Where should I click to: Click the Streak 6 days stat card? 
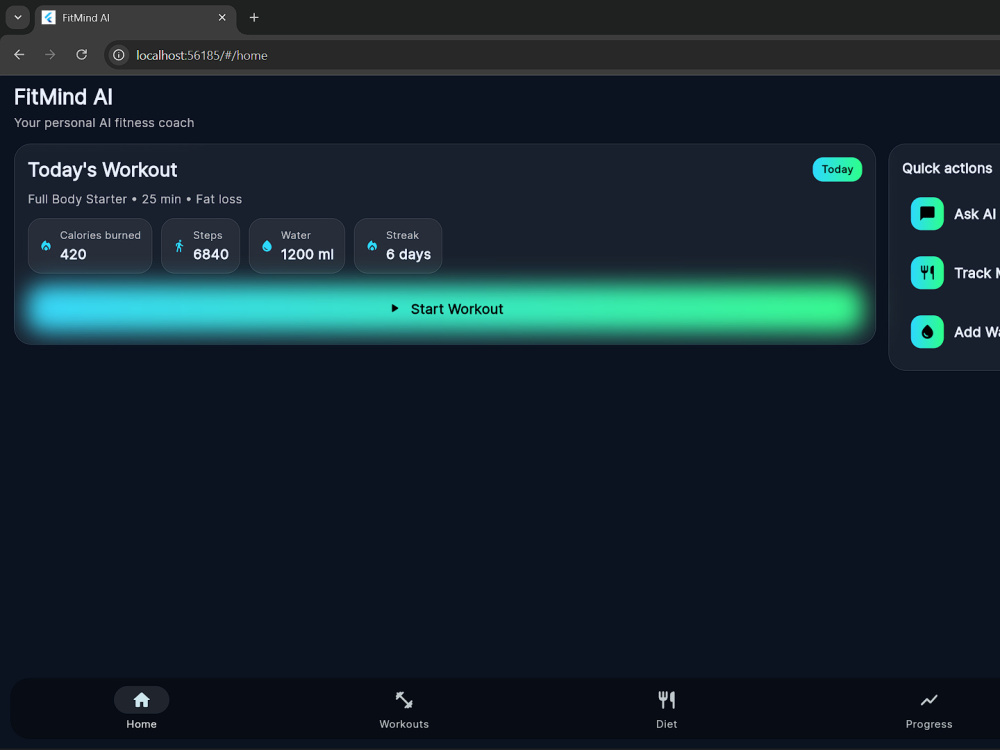(x=398, y=246)
